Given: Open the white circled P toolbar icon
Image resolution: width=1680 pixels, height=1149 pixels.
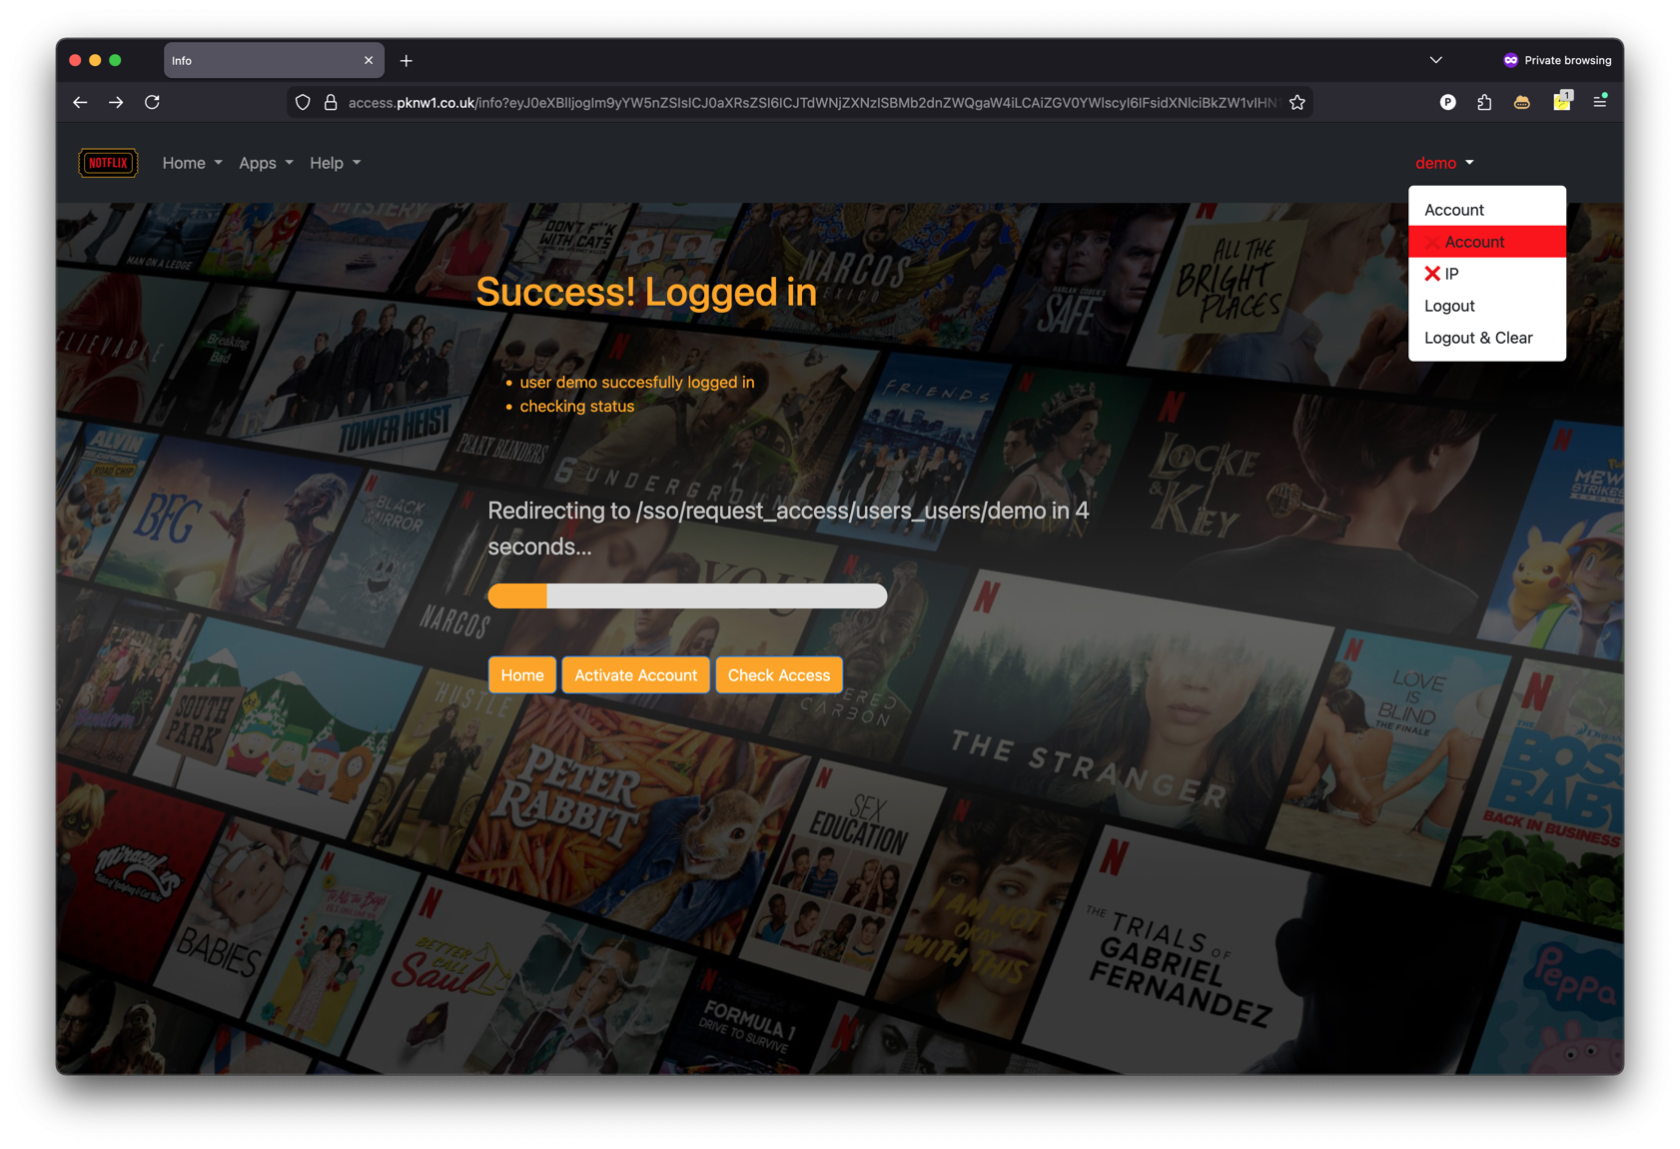Looking at the screenshot, I should pyautogui.click(x=1447, y=102).
